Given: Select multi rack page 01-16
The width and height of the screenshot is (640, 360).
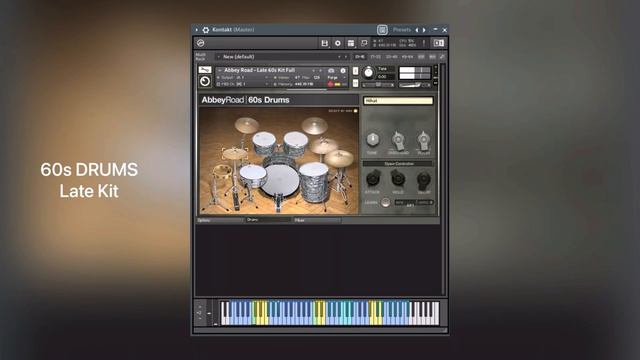Looking at the screenshot, I should 360,57.
